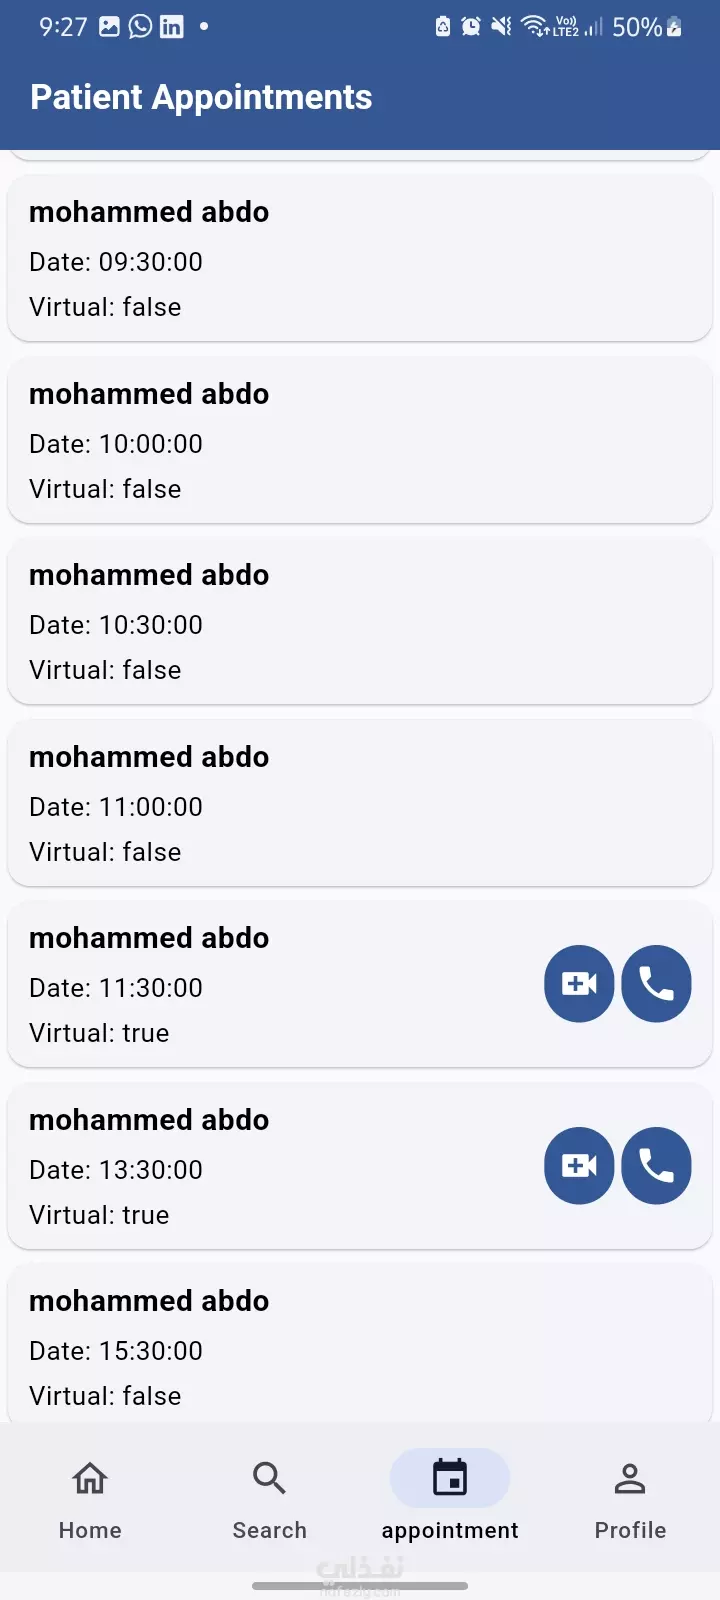Tap the alarm icon in status bar
The image size is (720, 1600).
(470, 27)
